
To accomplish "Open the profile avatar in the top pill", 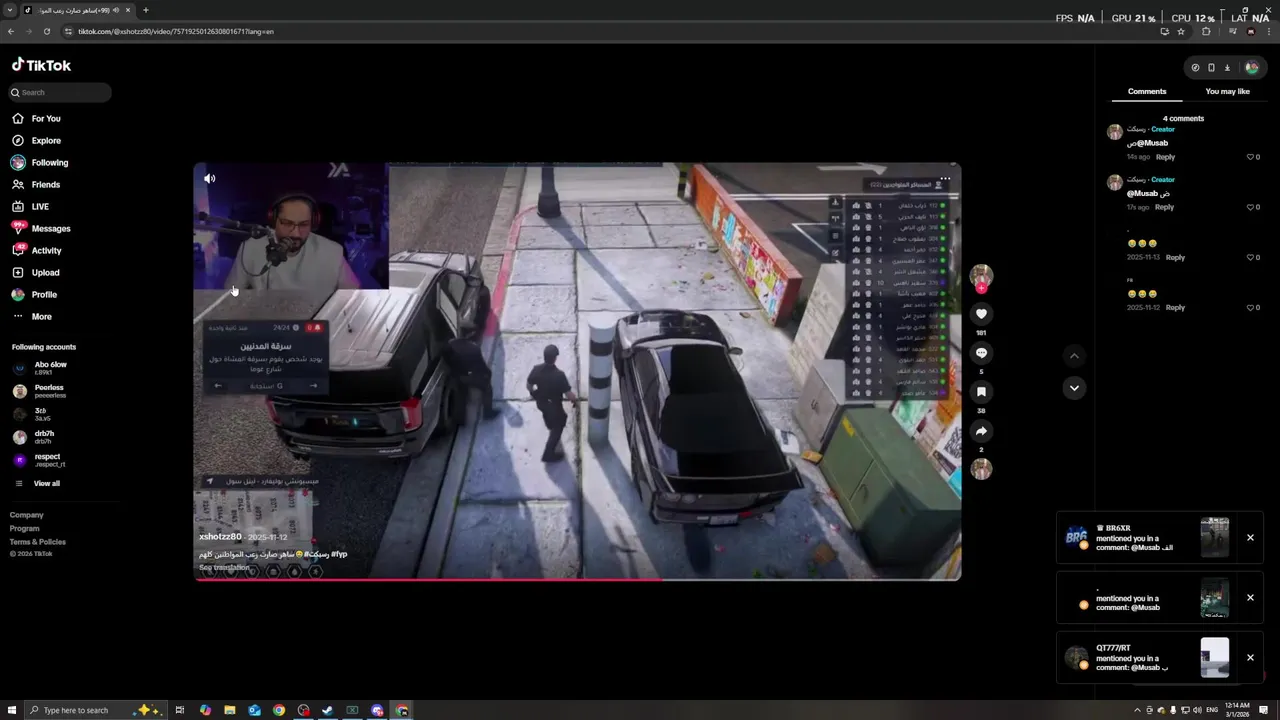I will point(1251,68).
